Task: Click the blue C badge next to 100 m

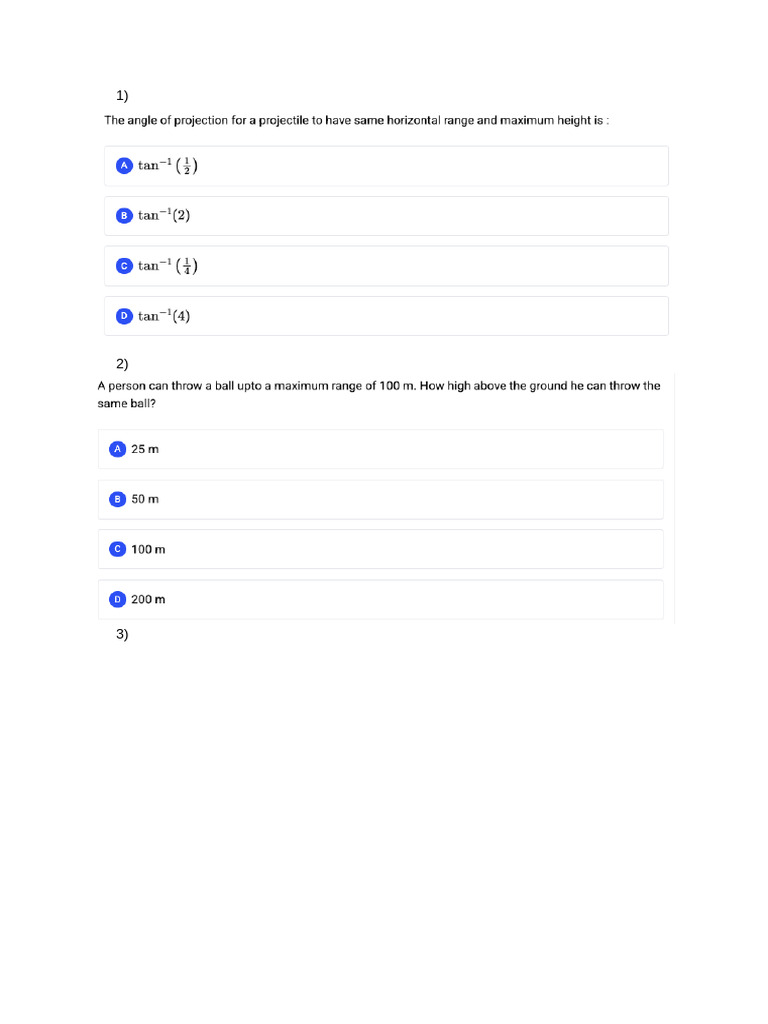Action: 117,549
